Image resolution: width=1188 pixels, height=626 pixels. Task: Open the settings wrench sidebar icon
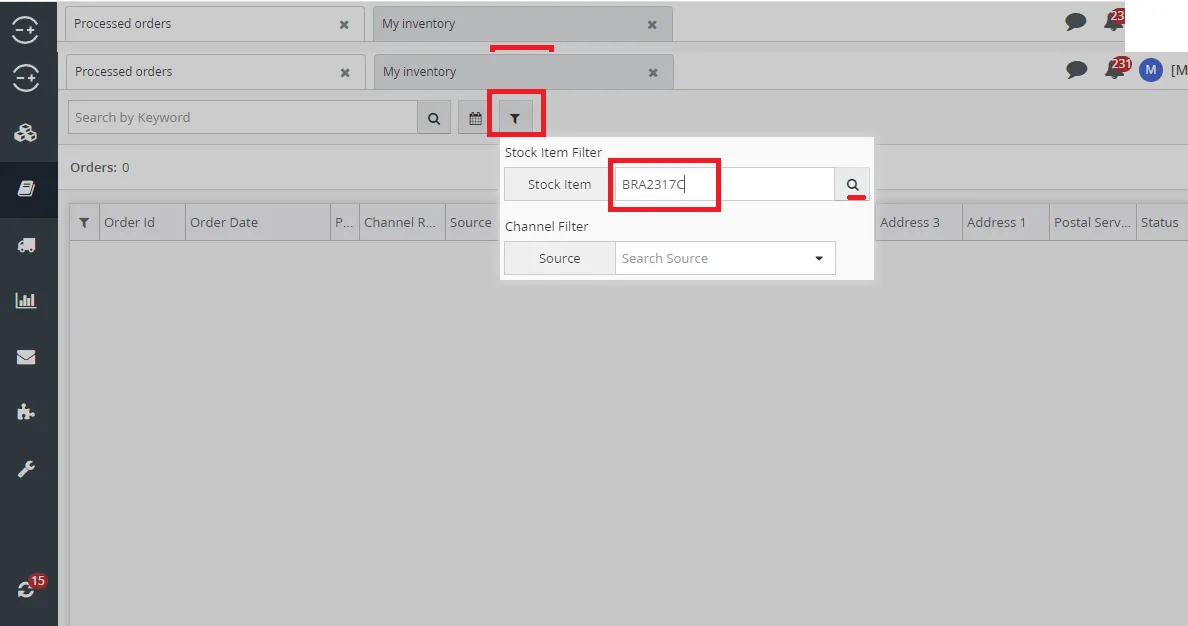pos(26,468)
